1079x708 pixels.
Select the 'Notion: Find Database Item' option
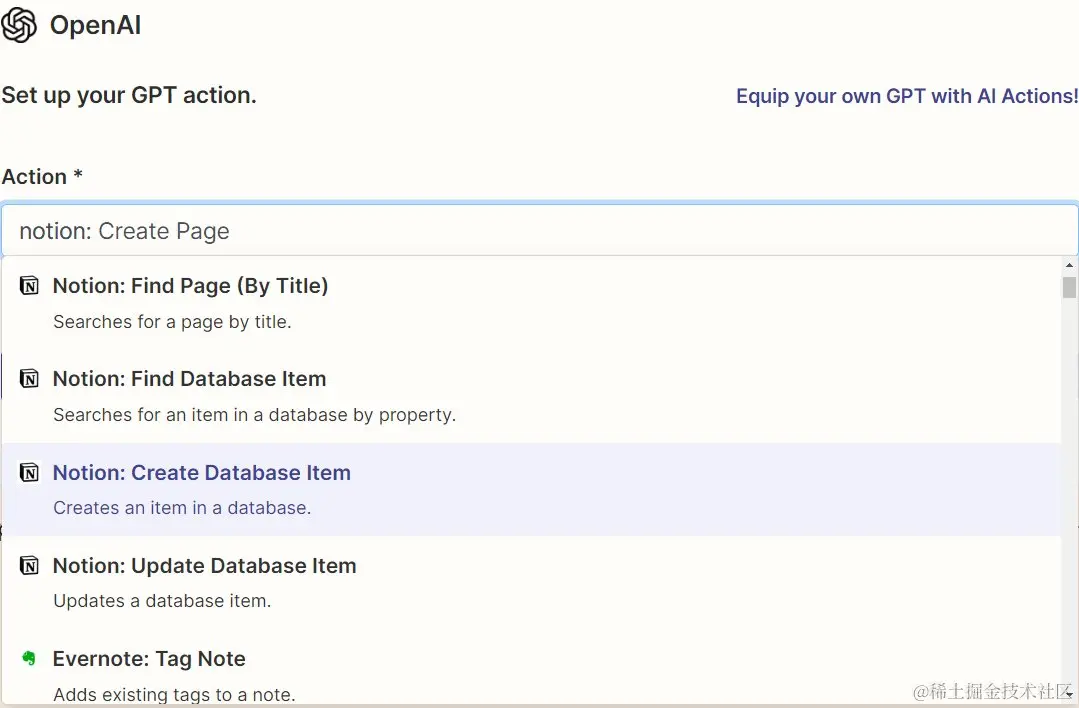(x=531, y=396)
